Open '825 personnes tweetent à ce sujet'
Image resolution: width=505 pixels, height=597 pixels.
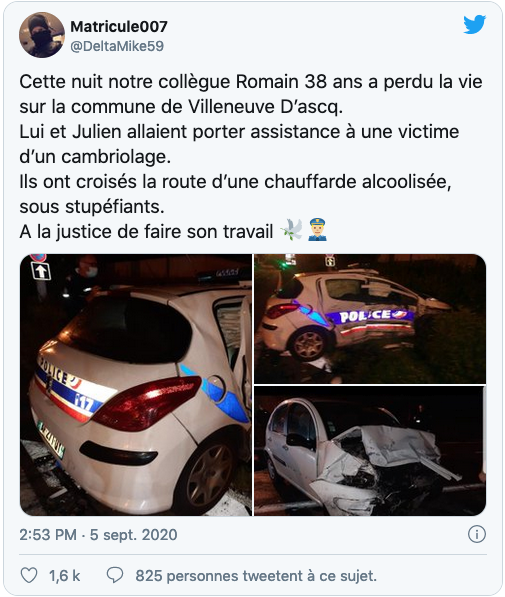tap(256, 576)
